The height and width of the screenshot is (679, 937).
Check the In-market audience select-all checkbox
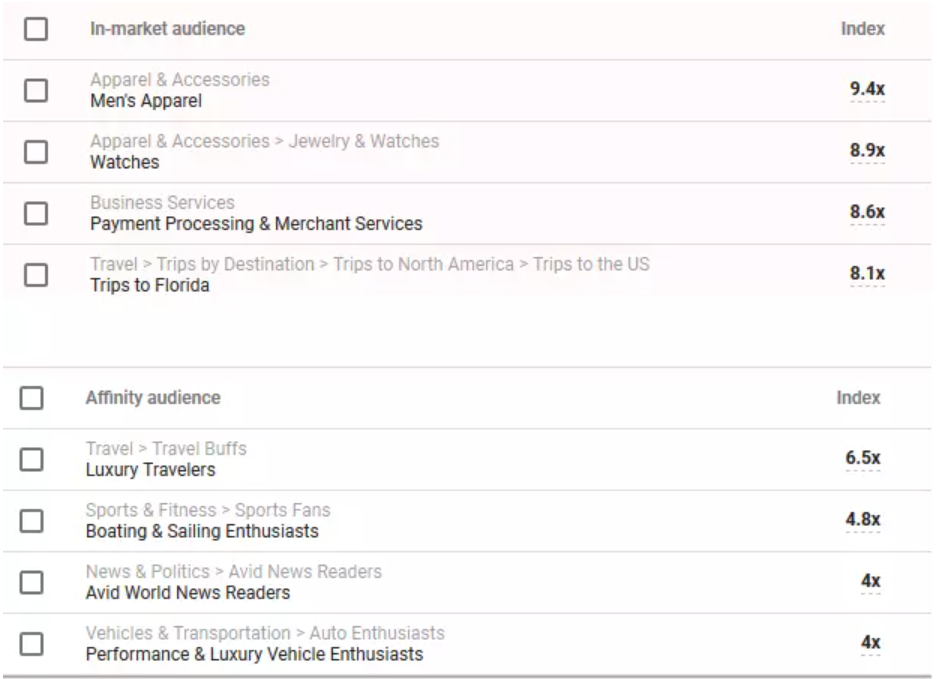pos(36,29)
